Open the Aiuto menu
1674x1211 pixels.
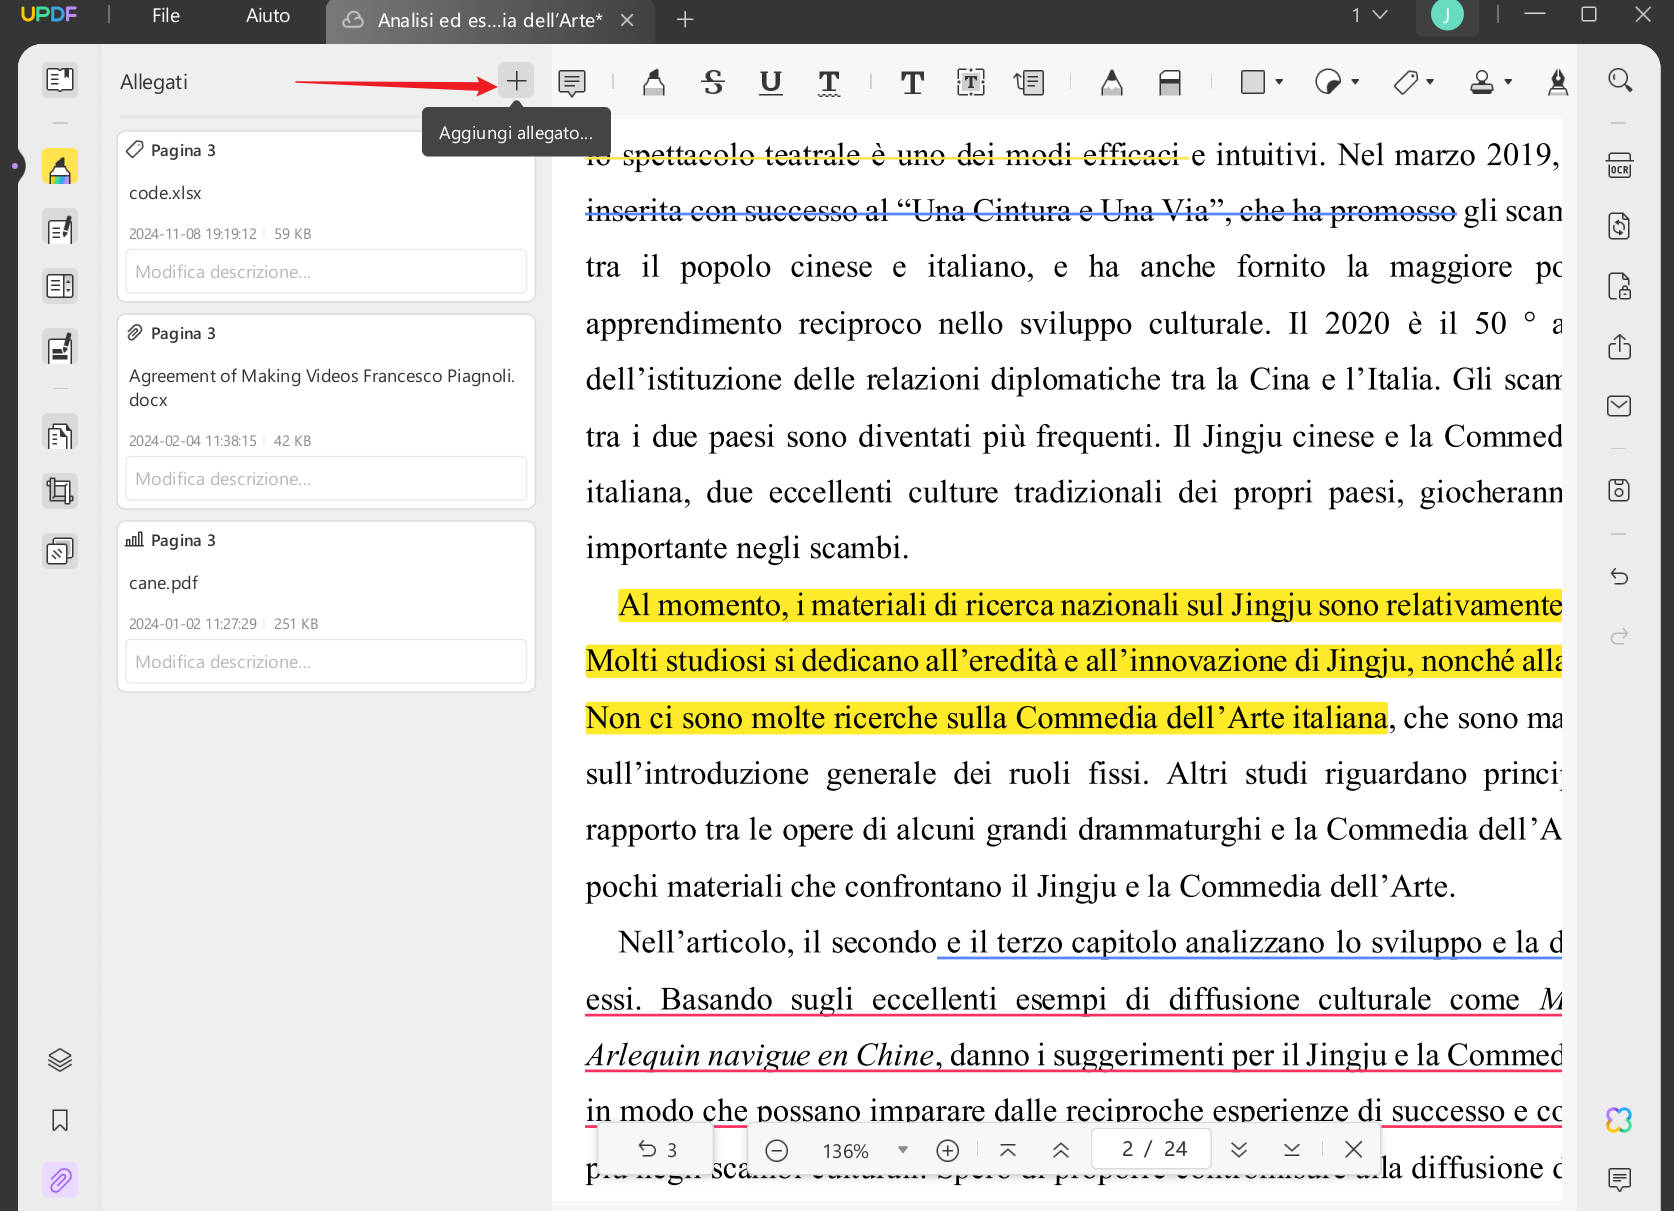coord(268,16)
